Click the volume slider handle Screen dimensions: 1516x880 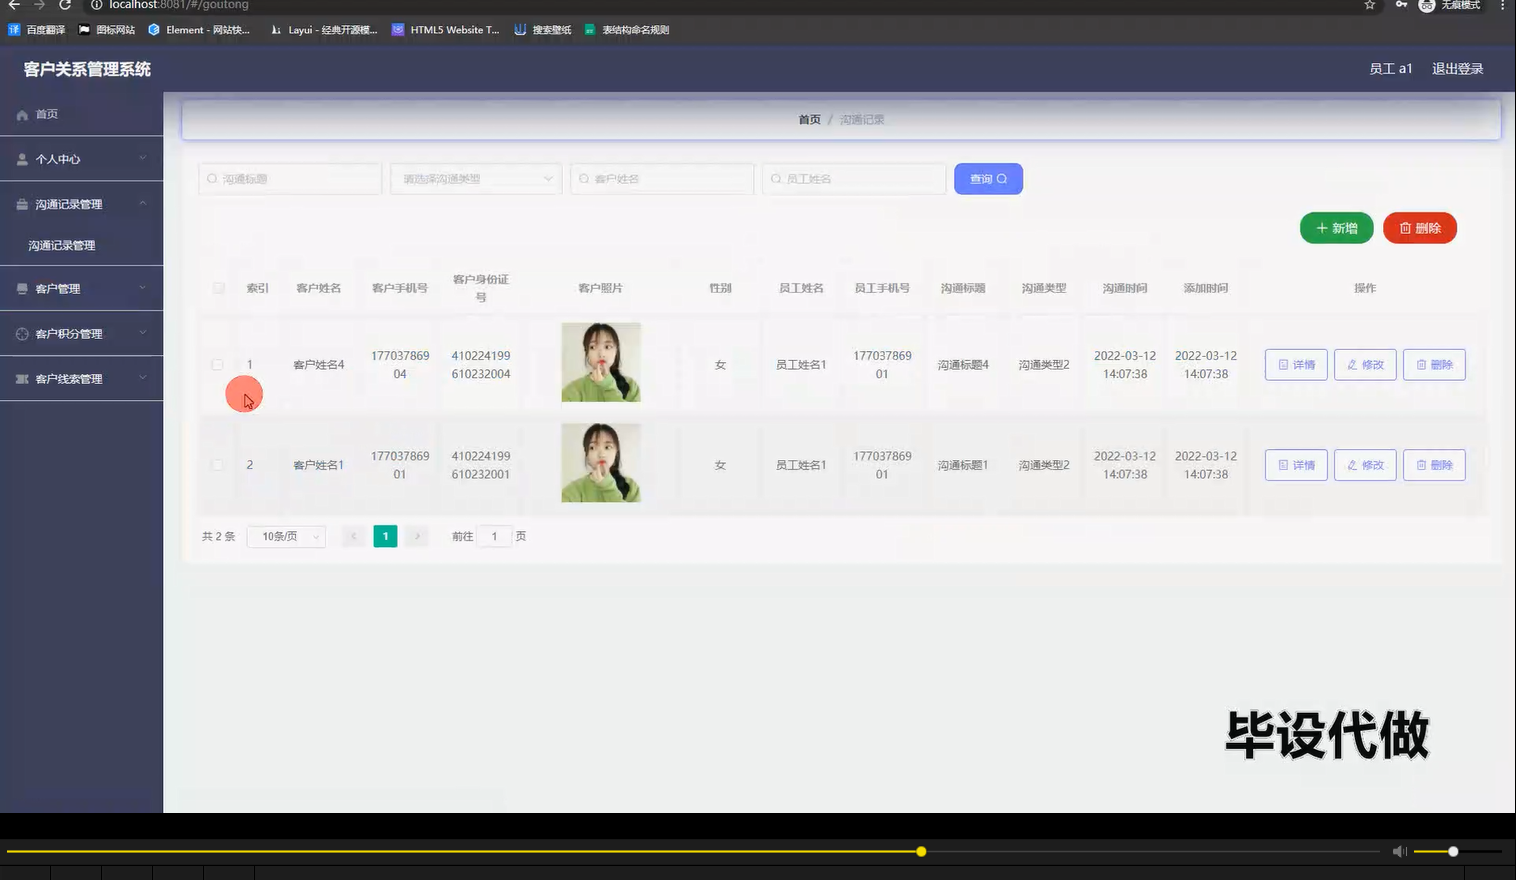coord(1453,852)
